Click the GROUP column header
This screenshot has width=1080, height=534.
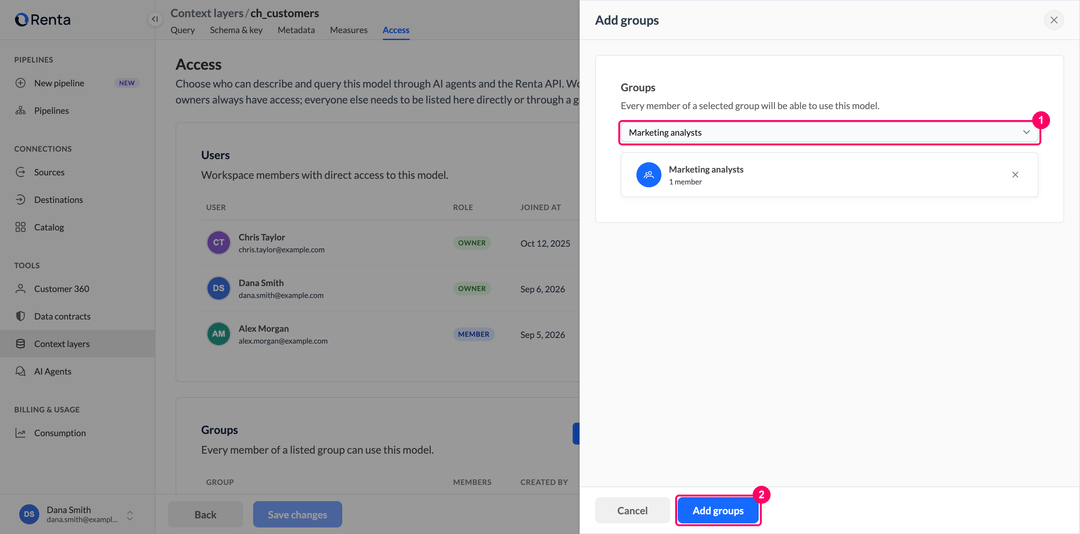coord(220,482)
